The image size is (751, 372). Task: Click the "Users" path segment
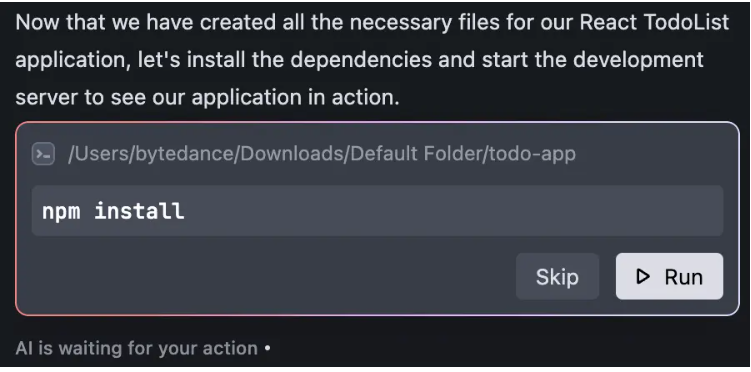(x=101, y=154)
